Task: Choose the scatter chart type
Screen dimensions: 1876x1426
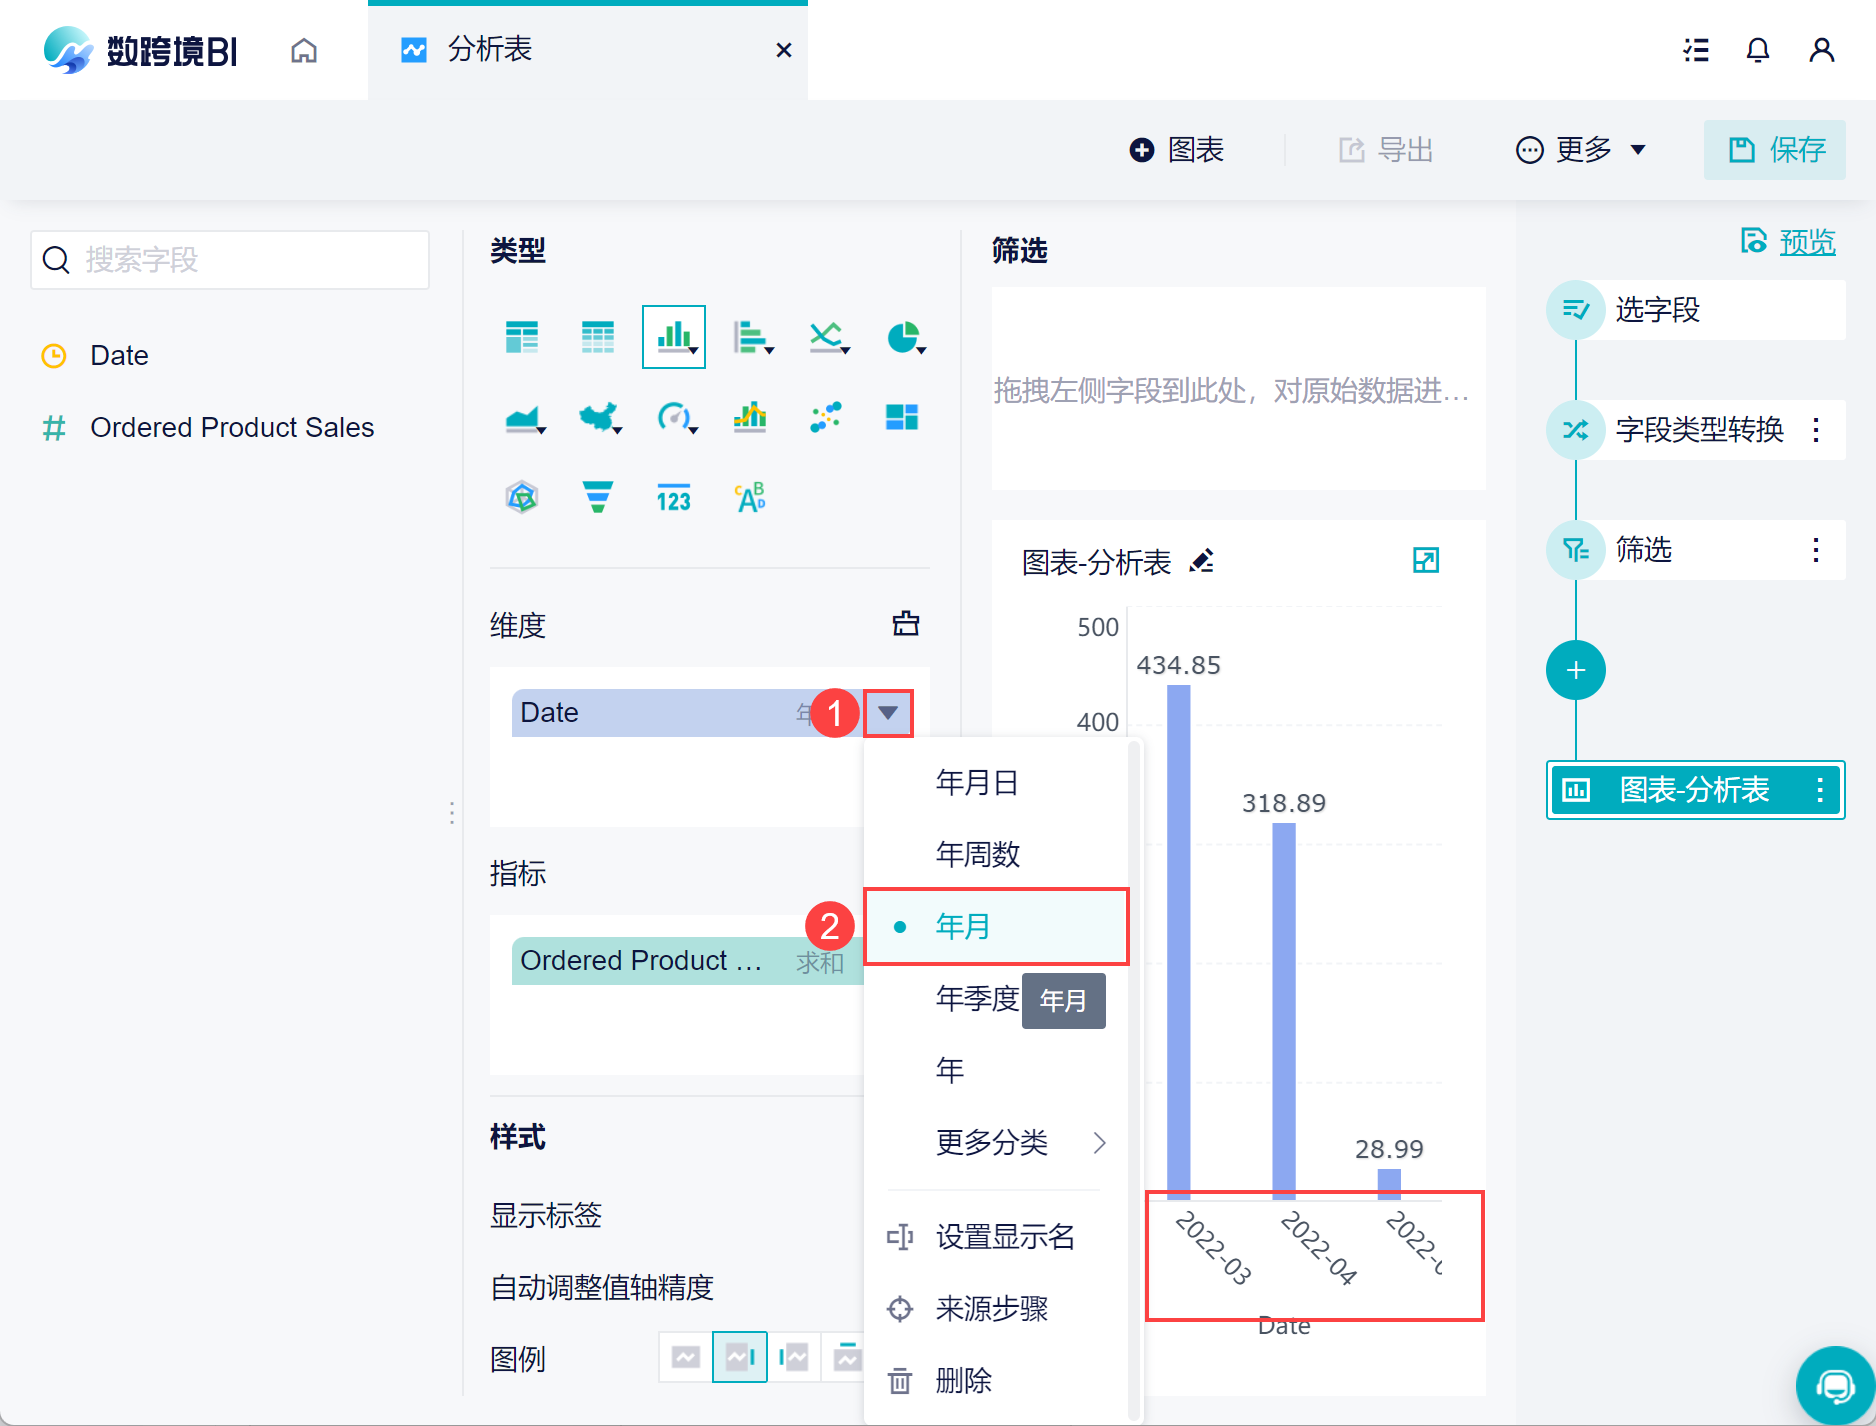Action: 826,417
